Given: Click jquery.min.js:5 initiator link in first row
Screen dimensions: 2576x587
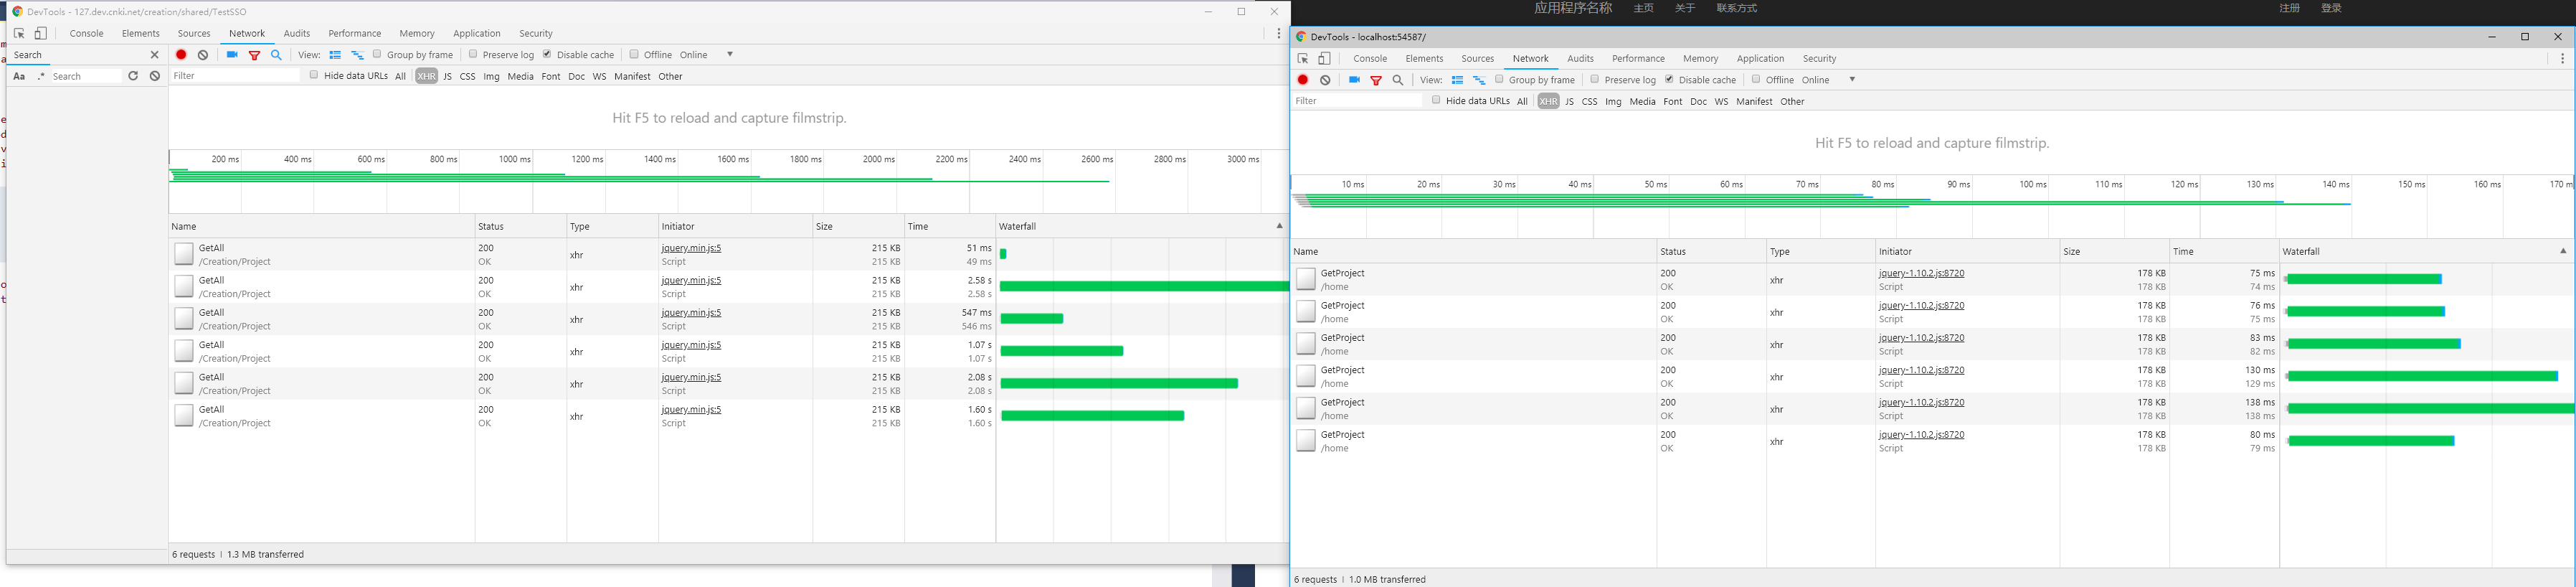Looking at the screenshot, I should coord(691,248).
